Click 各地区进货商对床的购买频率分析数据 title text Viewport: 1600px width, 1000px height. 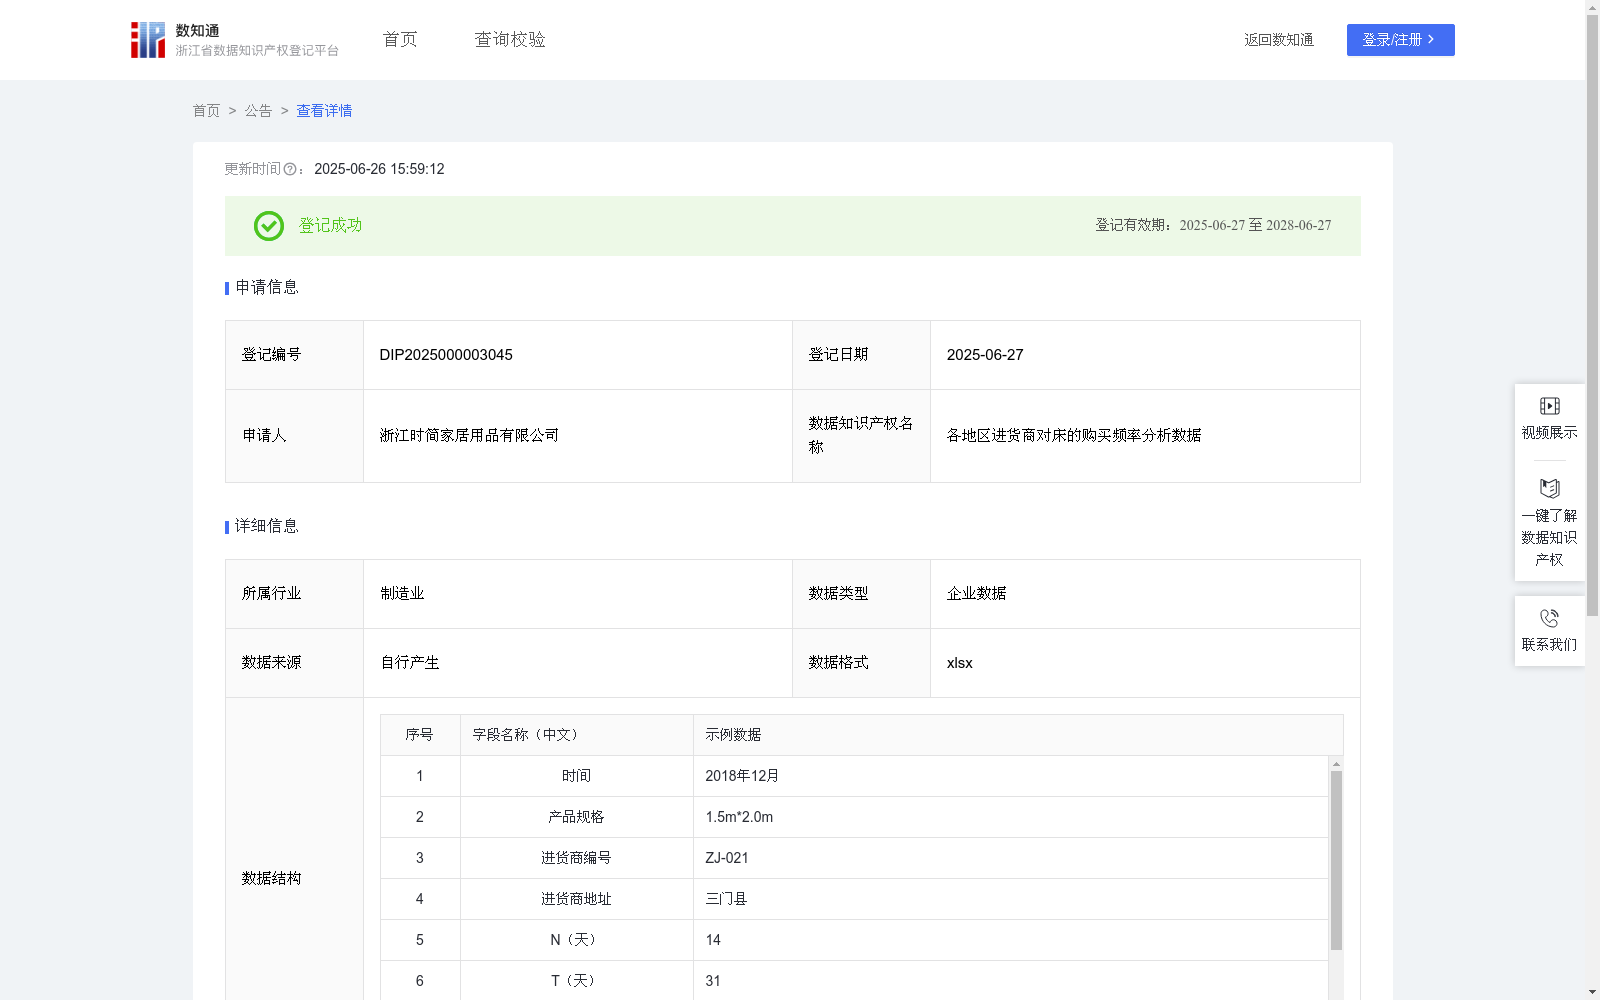[x=1074, y=436]
